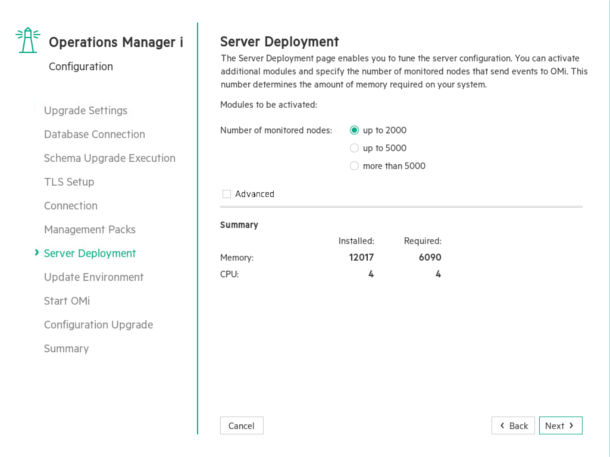
Task: Jump to the TLS Setup step
Action: point(69,182)
